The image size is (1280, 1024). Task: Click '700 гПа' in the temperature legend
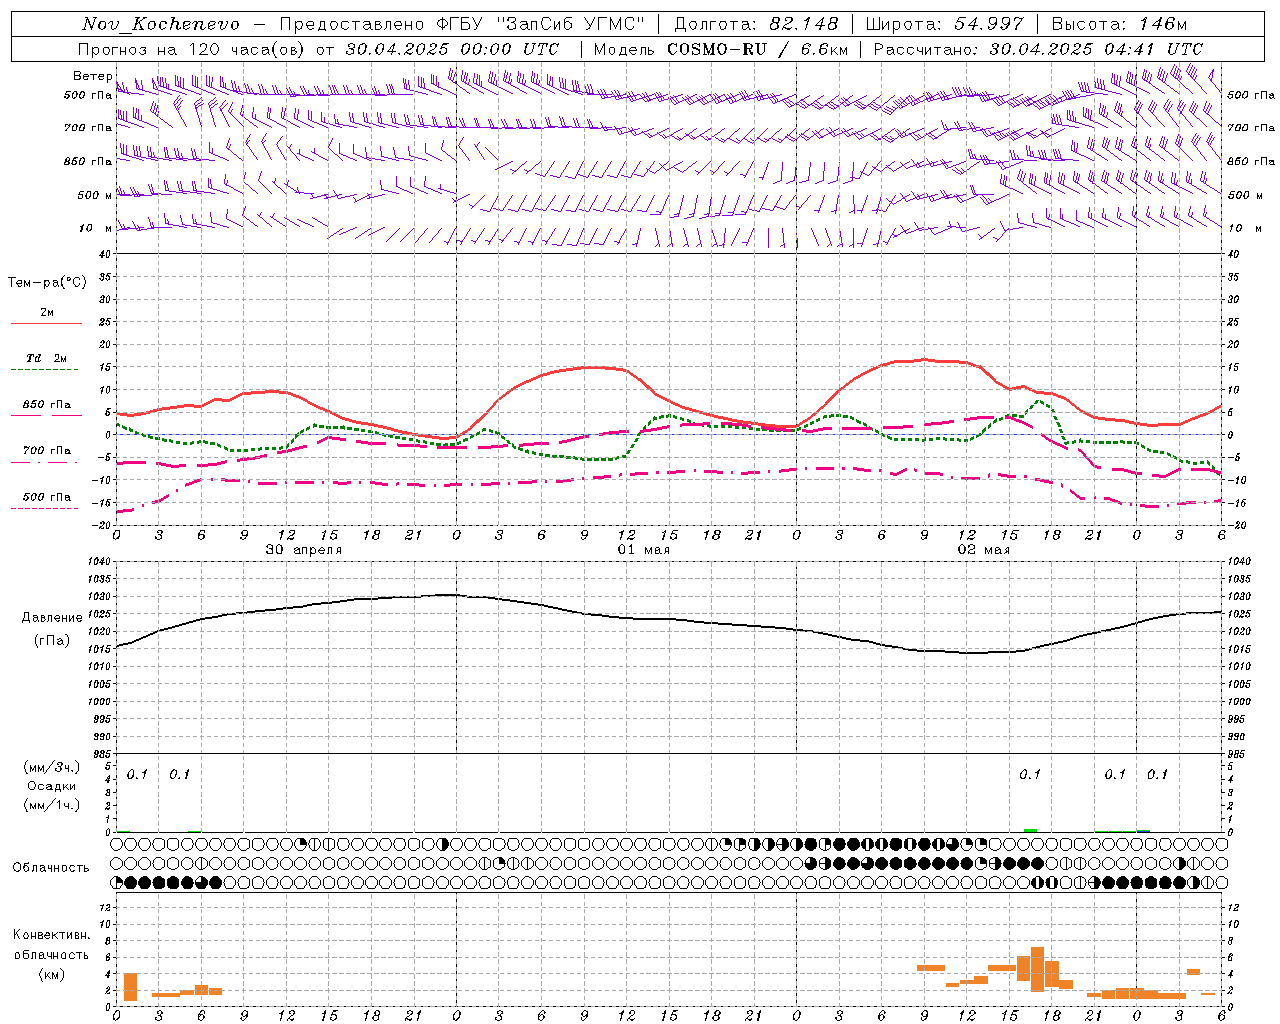[x=46, y=451]
